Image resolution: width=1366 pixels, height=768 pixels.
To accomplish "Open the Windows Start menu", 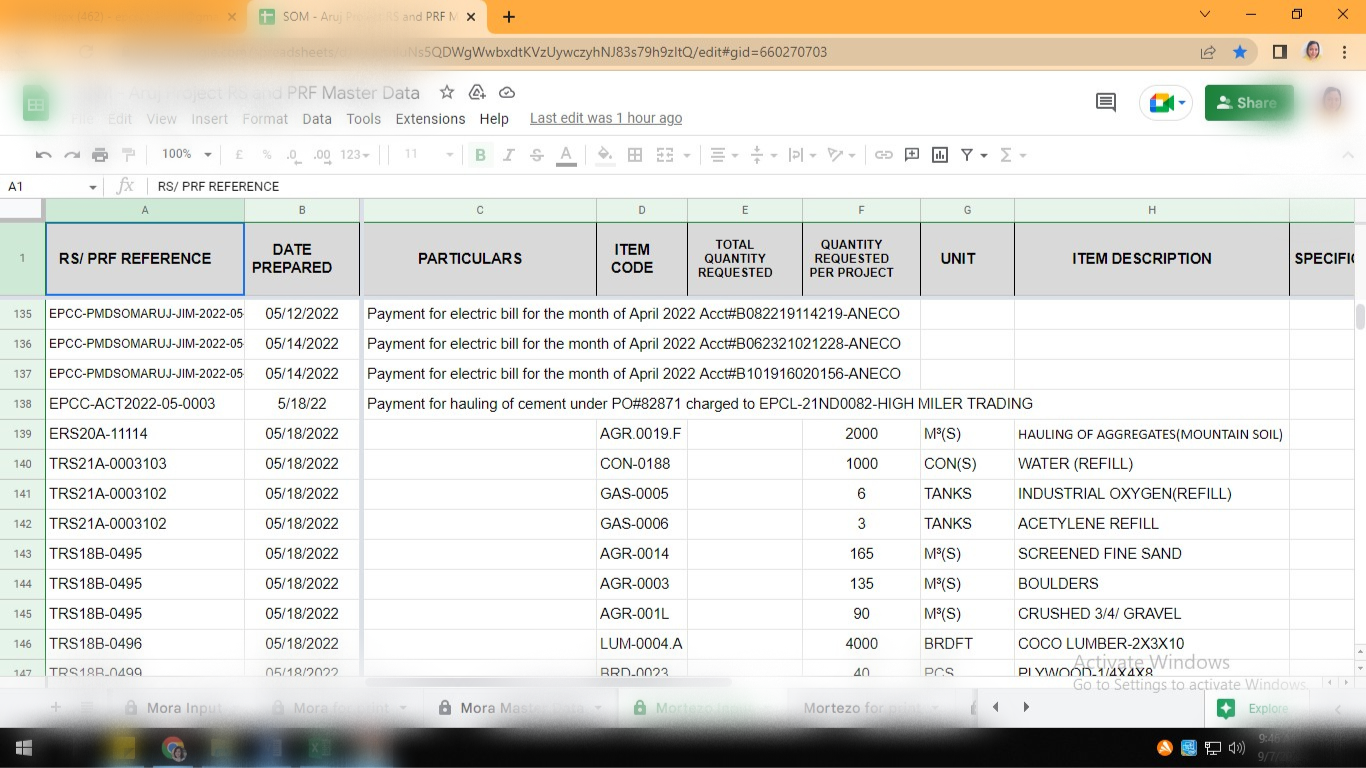I will pyautogui.click(x=24, y=747).
